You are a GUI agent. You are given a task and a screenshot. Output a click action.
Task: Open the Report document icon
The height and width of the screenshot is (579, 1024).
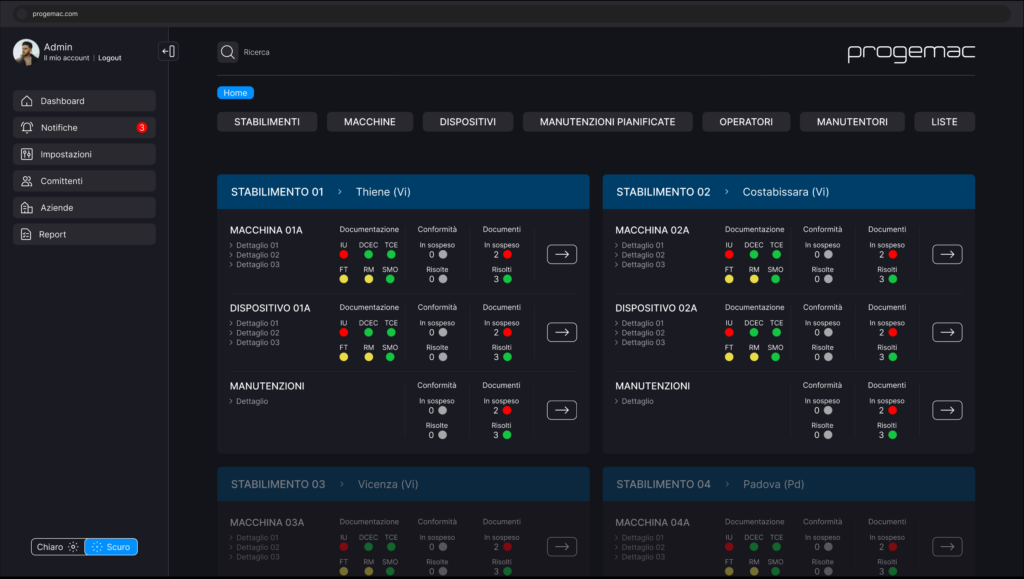pyautogui.click(x=26, y=234)
